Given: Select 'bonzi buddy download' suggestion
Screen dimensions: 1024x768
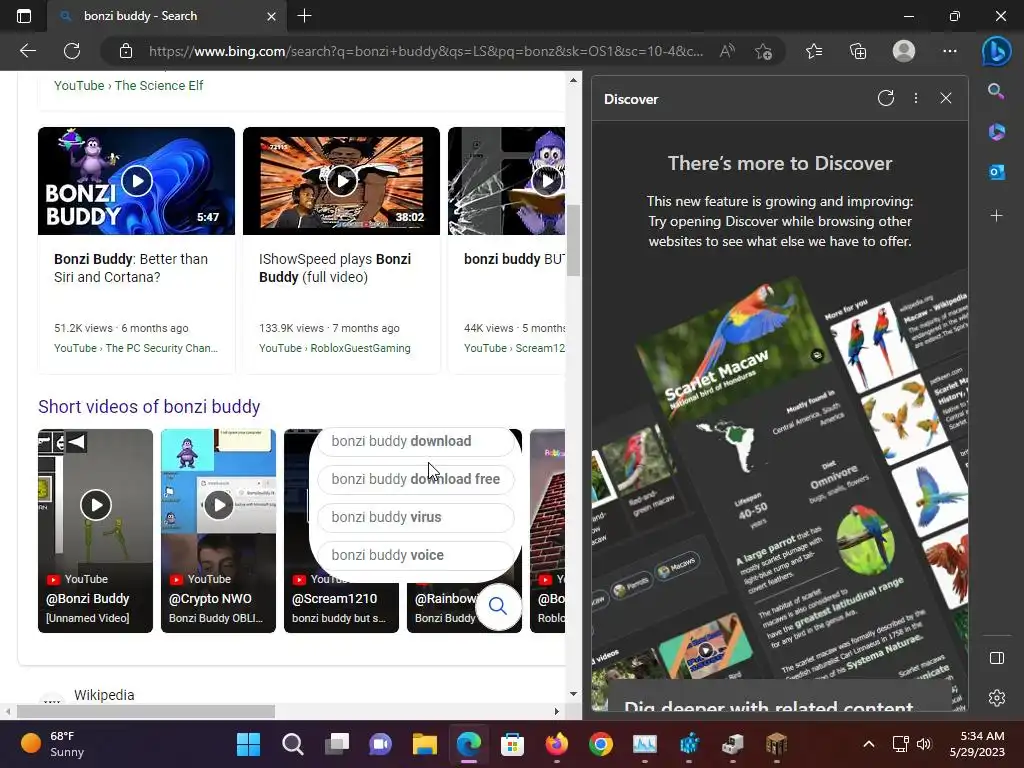Looking at the screenshot, I should coord(416,441).
